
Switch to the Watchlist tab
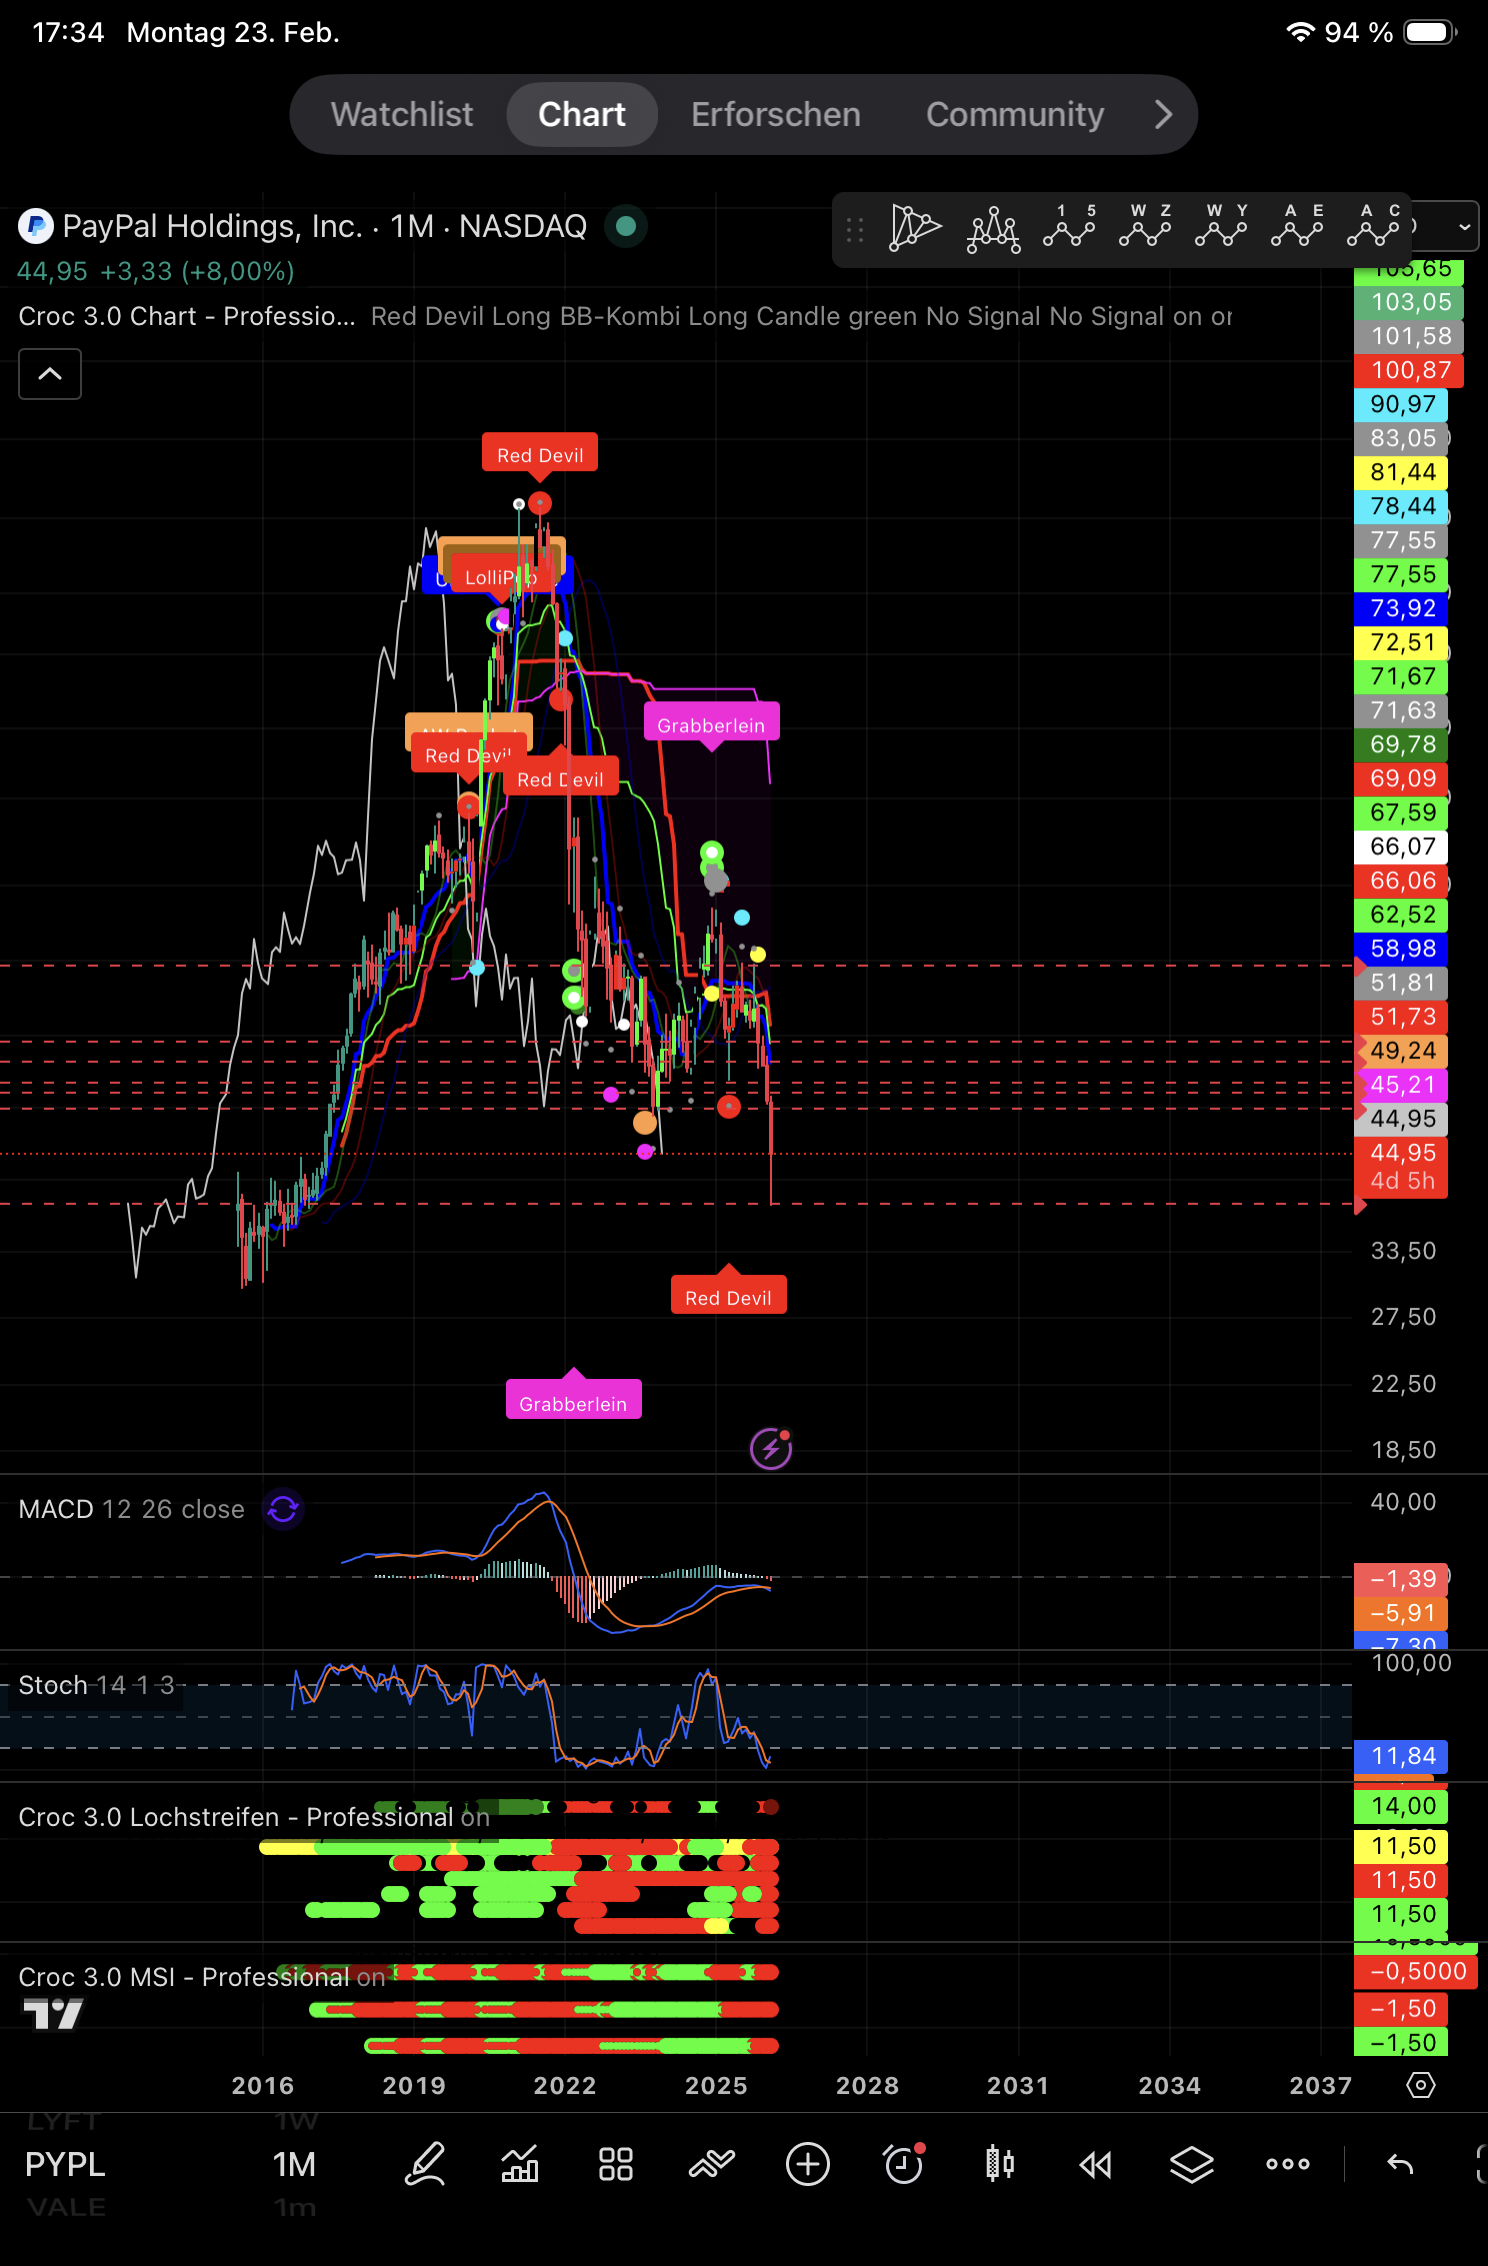click(x=402, y=115)
